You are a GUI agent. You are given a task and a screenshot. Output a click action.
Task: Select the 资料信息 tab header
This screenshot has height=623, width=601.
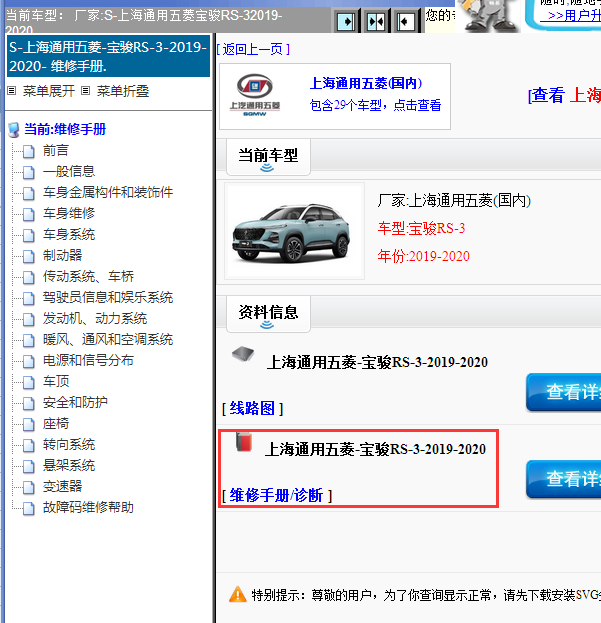268,313
